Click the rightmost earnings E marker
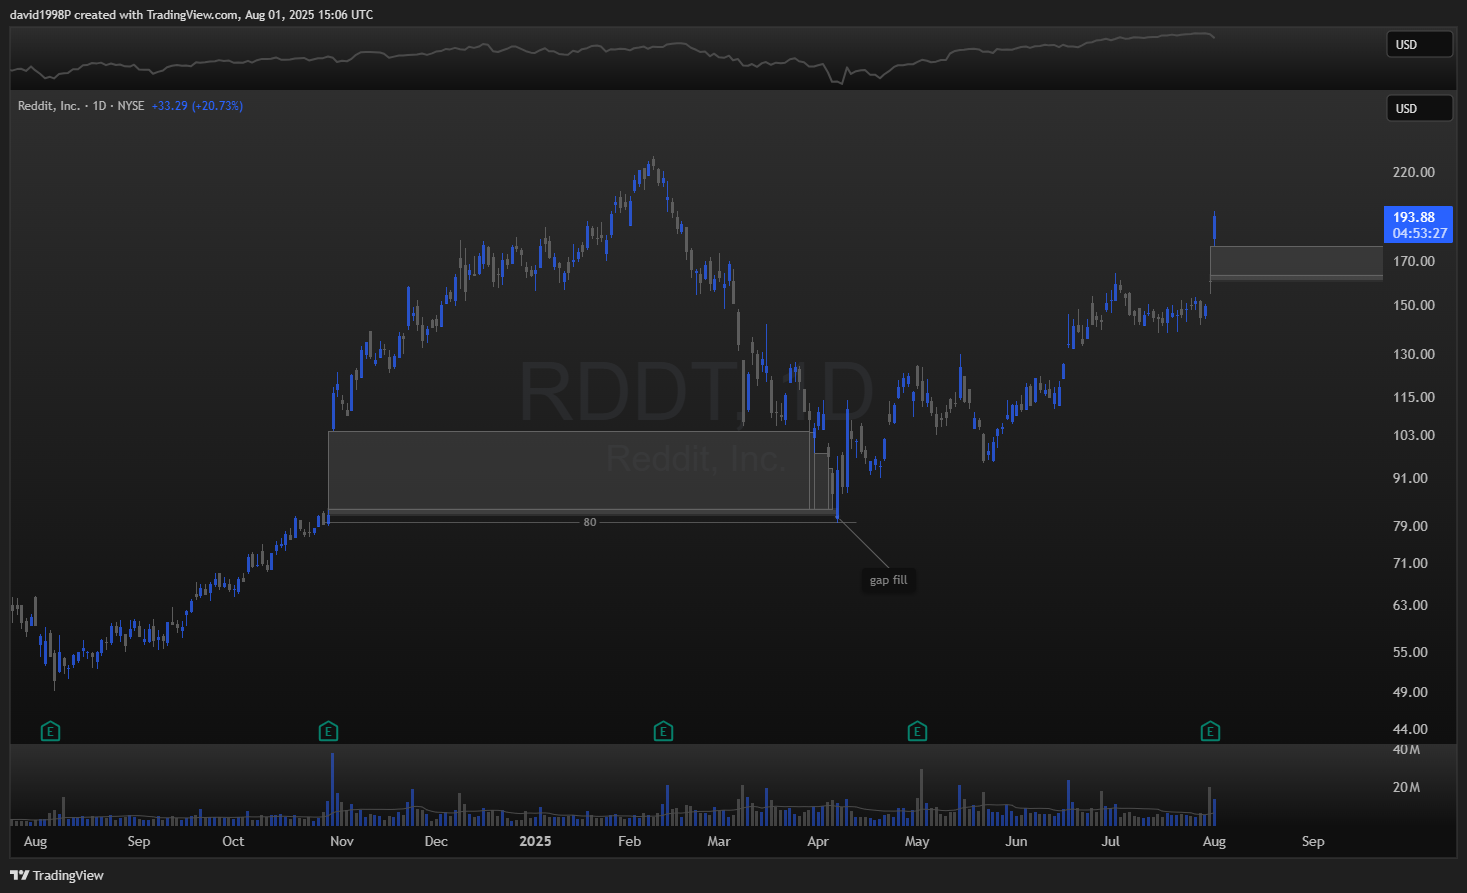Image resolution: width=1467 pixels, height=893 pixels. coord(1210,732)
